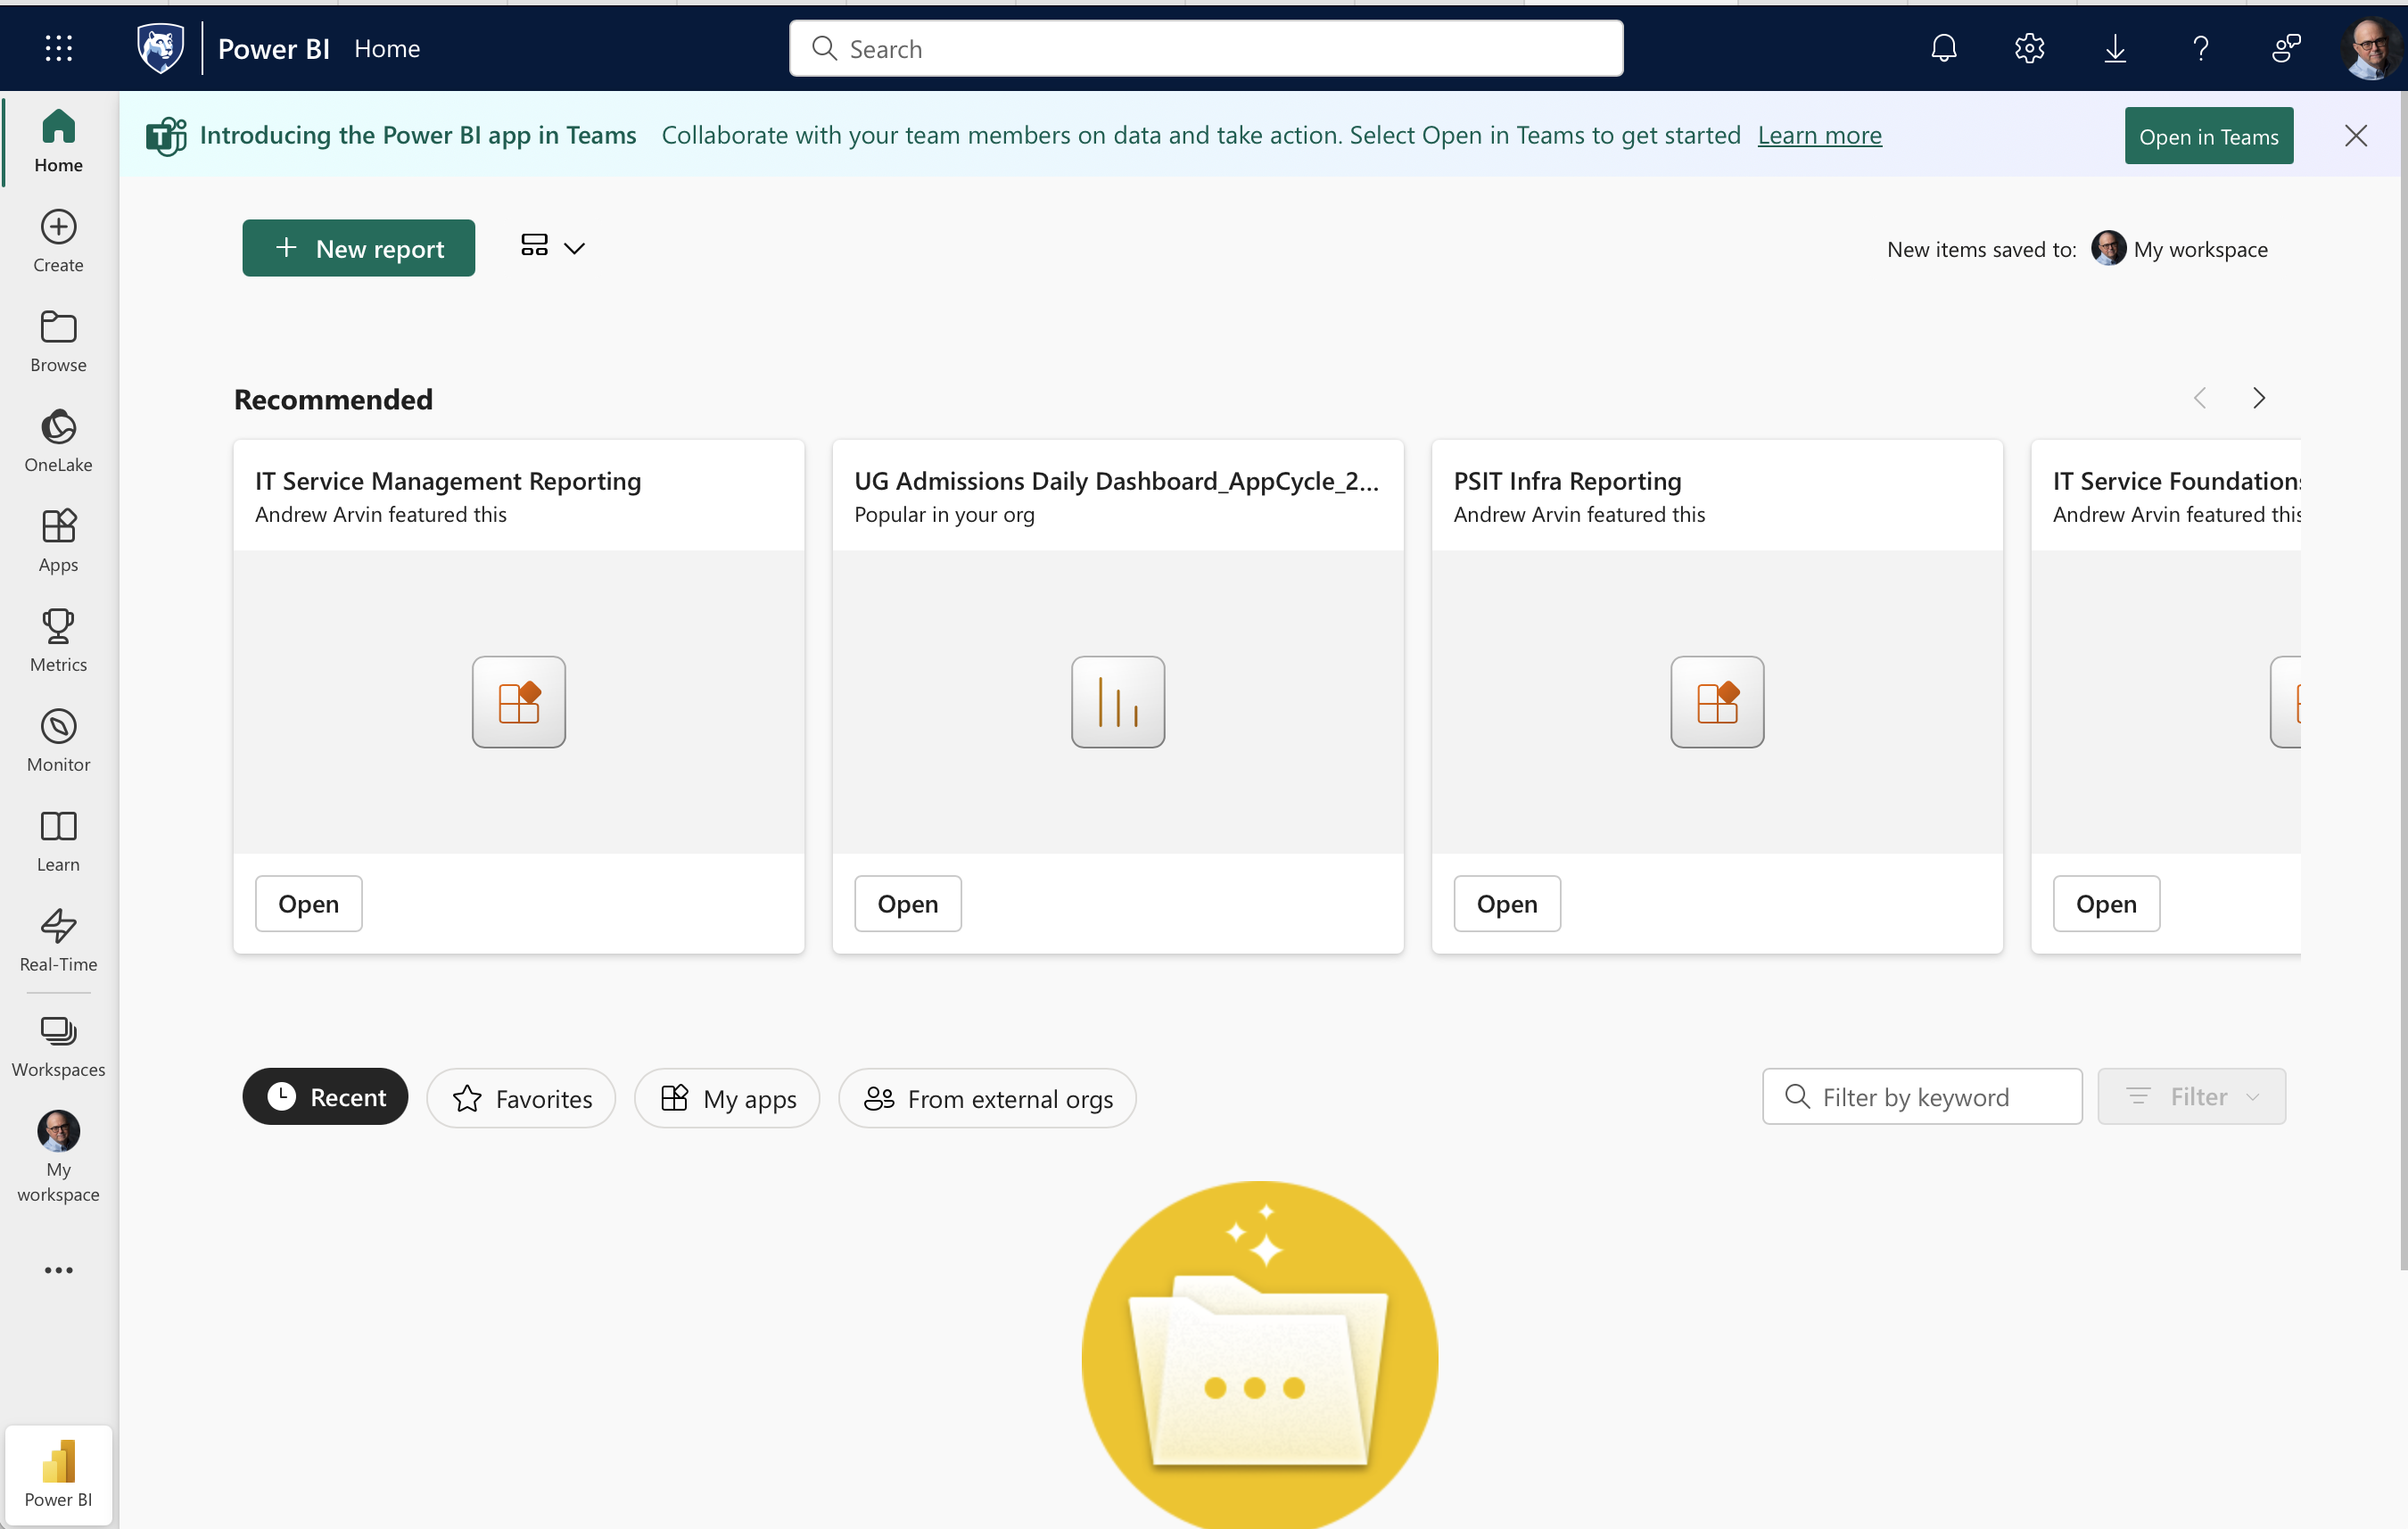This screenshot has width=2408, height=1529.
Task: Open settings gear in header
Action: tap(2029, 48)
